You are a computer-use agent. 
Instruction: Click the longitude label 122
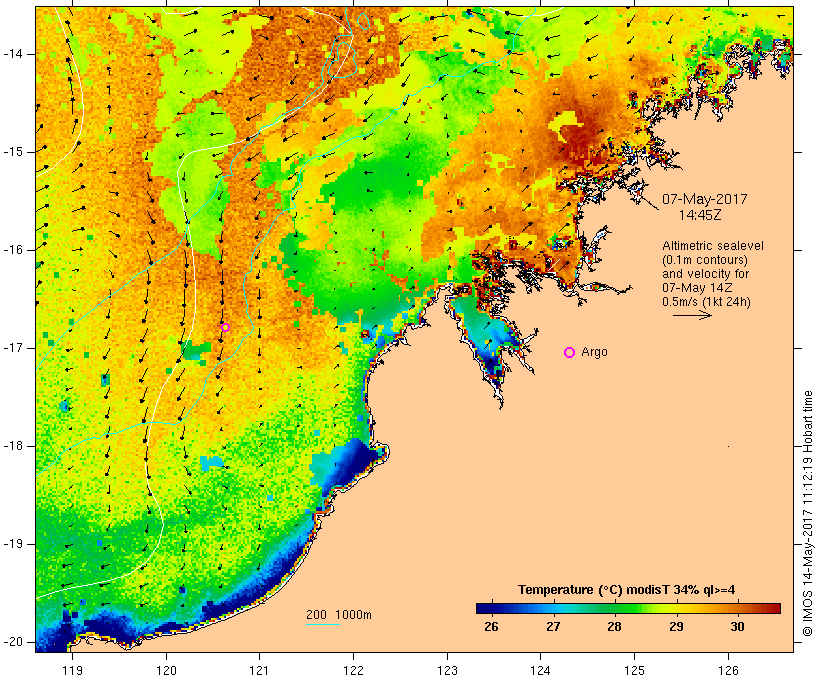(x=354, y=670)
